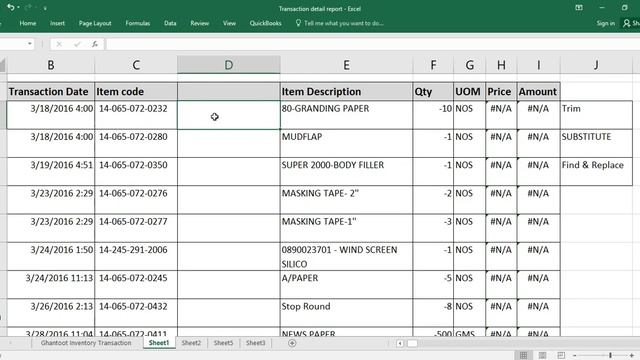
Task: Open the Data ribbon tab
Action: [170, 23]
